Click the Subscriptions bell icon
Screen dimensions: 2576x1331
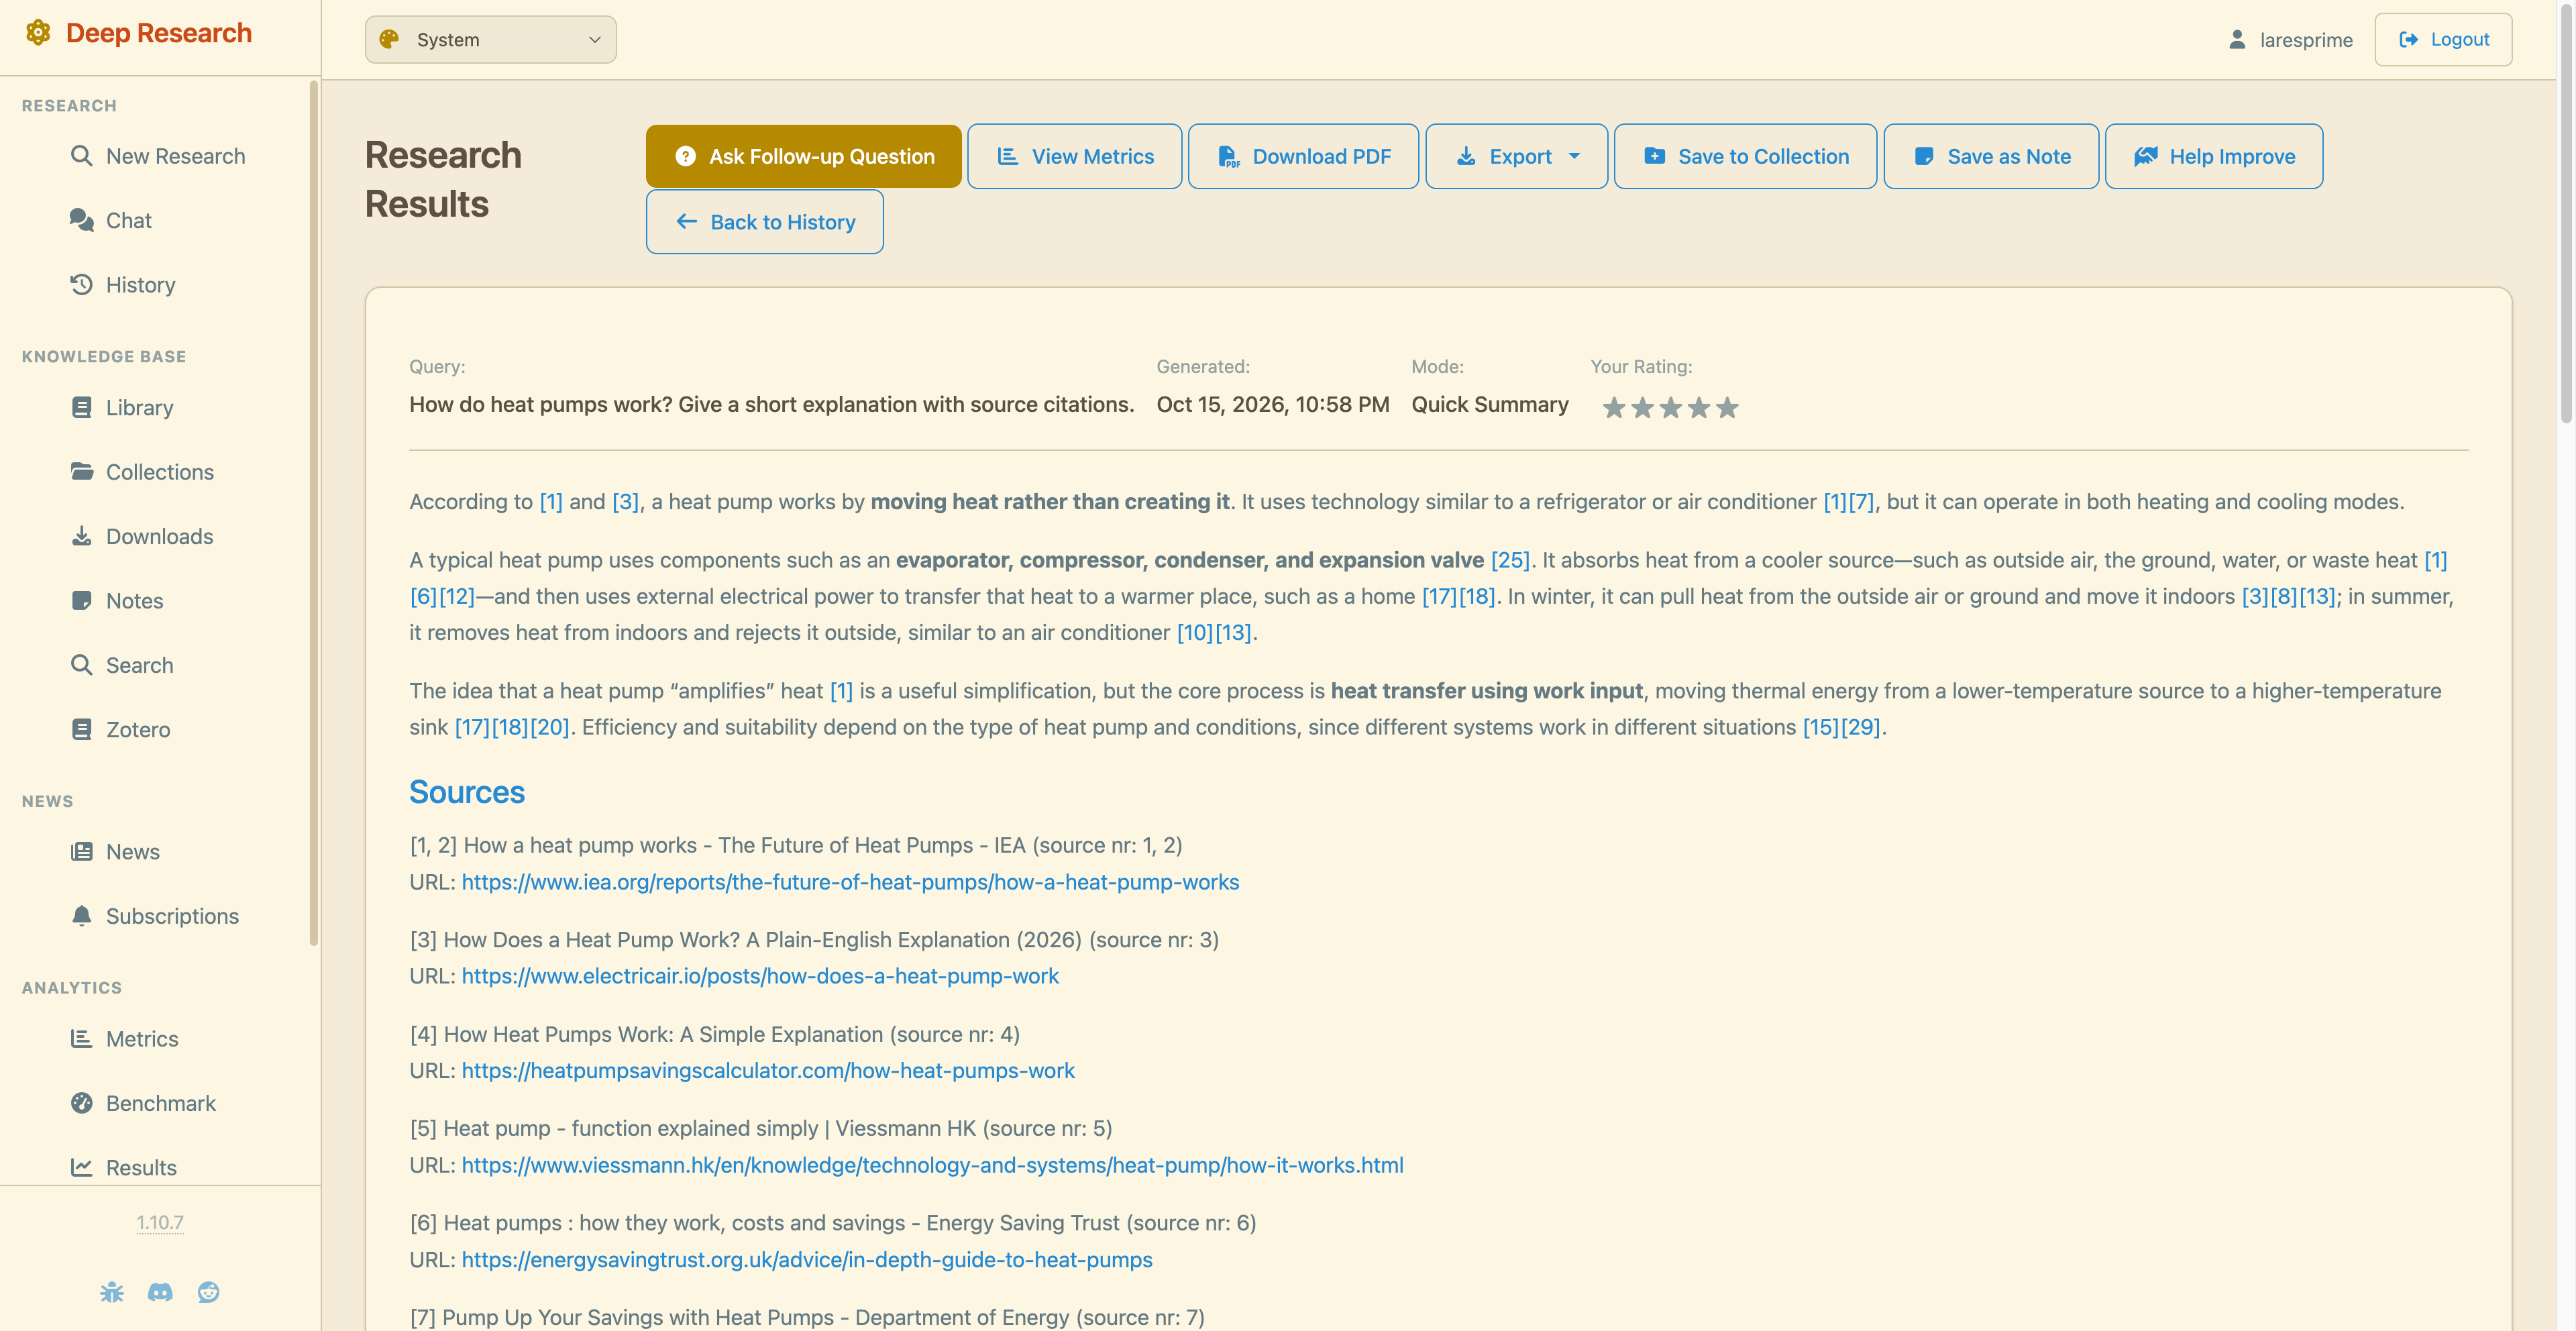click(81, 916)
